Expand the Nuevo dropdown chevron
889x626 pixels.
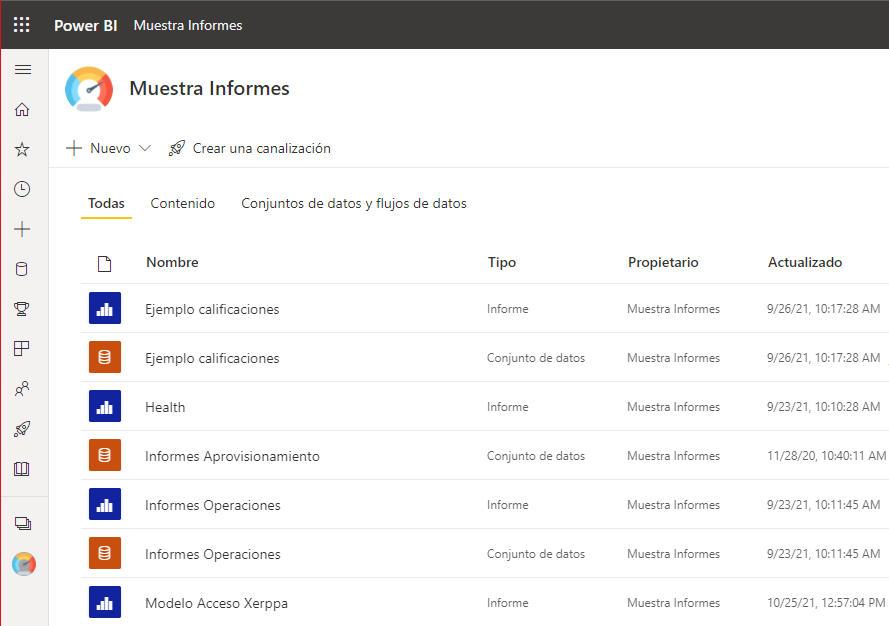tap(145, 148)
